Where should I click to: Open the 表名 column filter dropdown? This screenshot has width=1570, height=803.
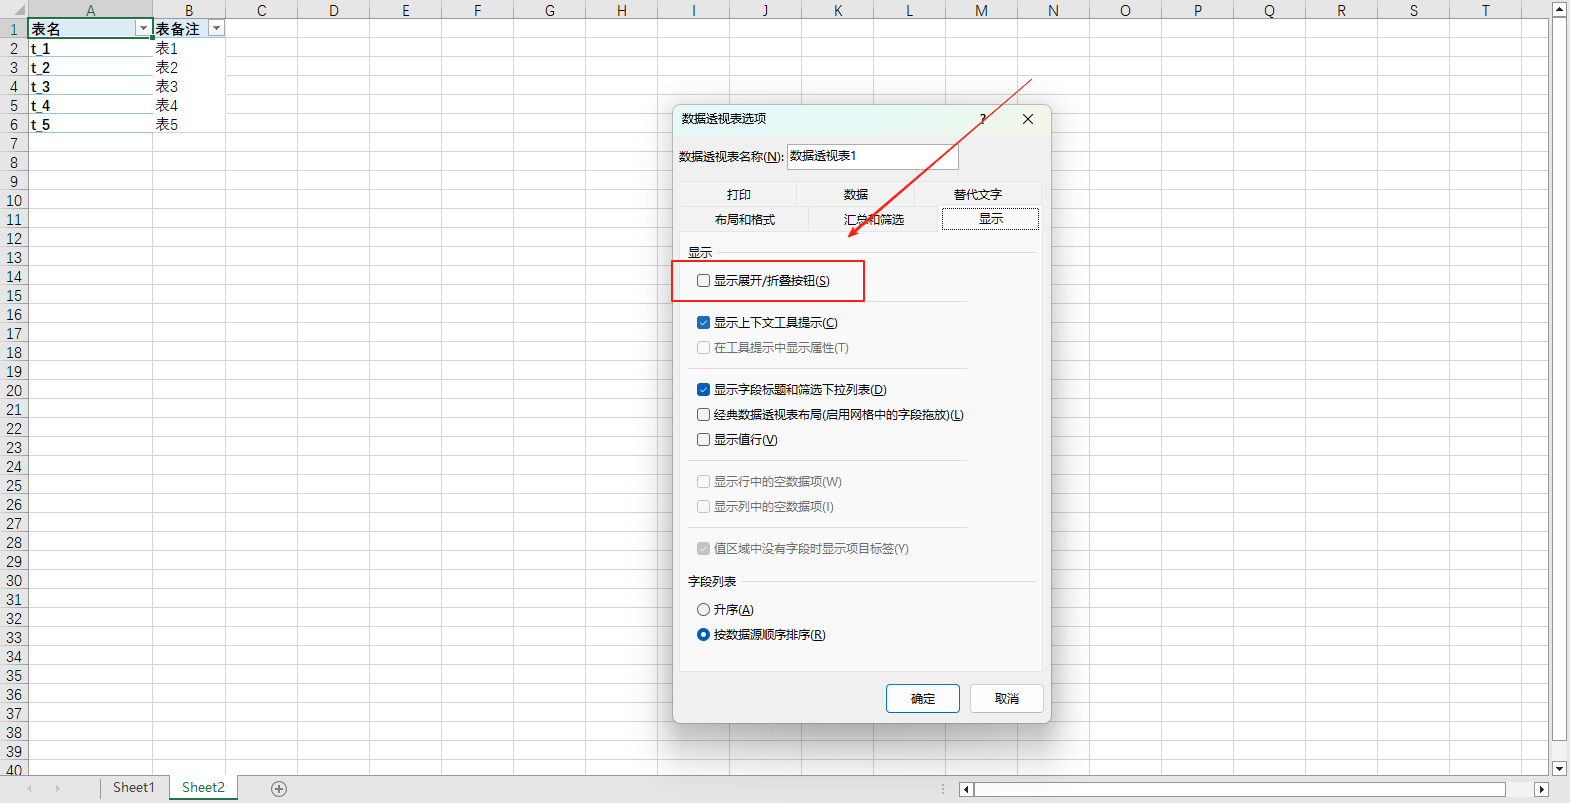point(143,29)
